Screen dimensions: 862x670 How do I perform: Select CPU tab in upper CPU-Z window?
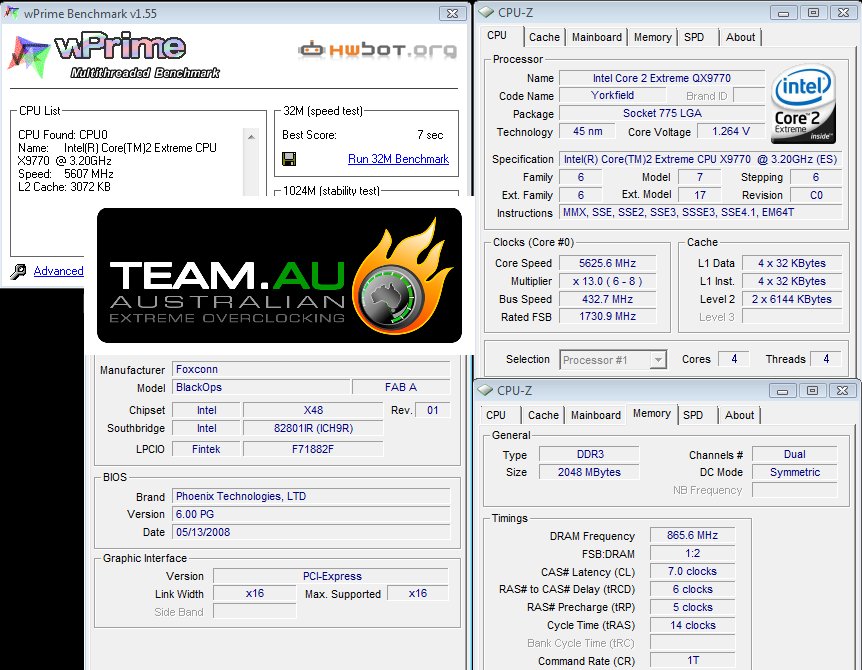point(497,35)
